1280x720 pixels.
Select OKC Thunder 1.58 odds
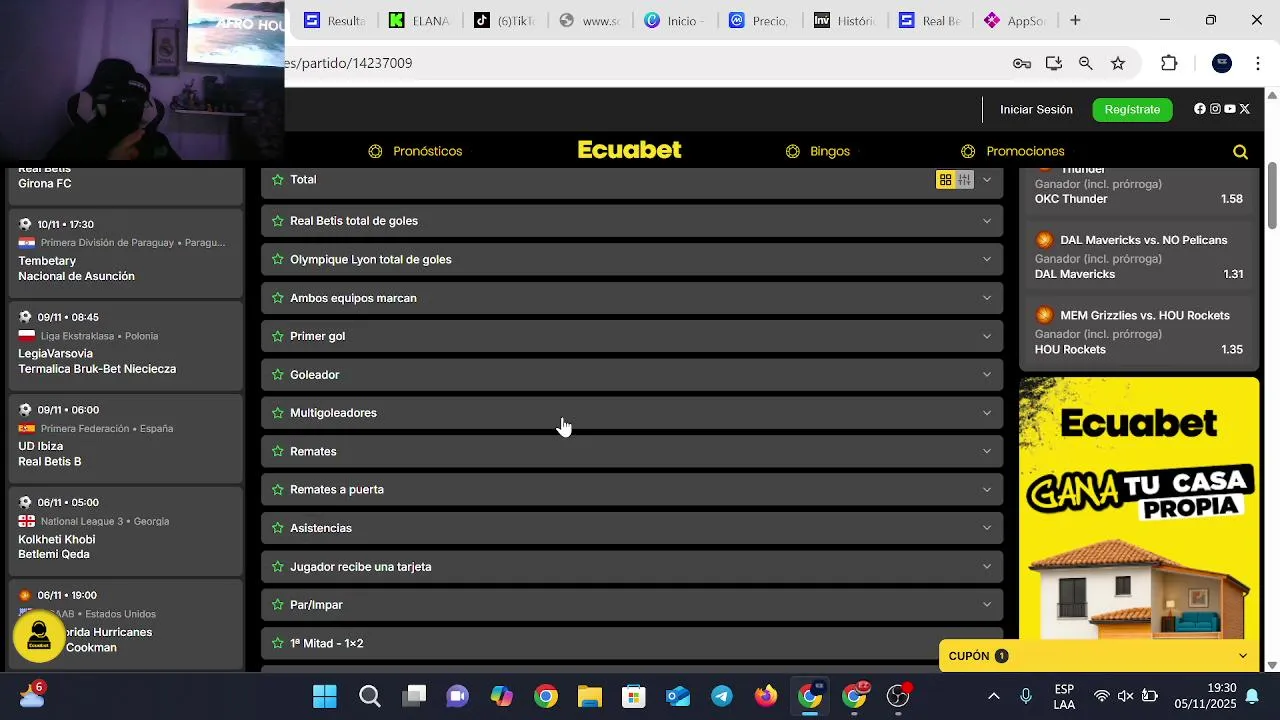[1139, 199]
